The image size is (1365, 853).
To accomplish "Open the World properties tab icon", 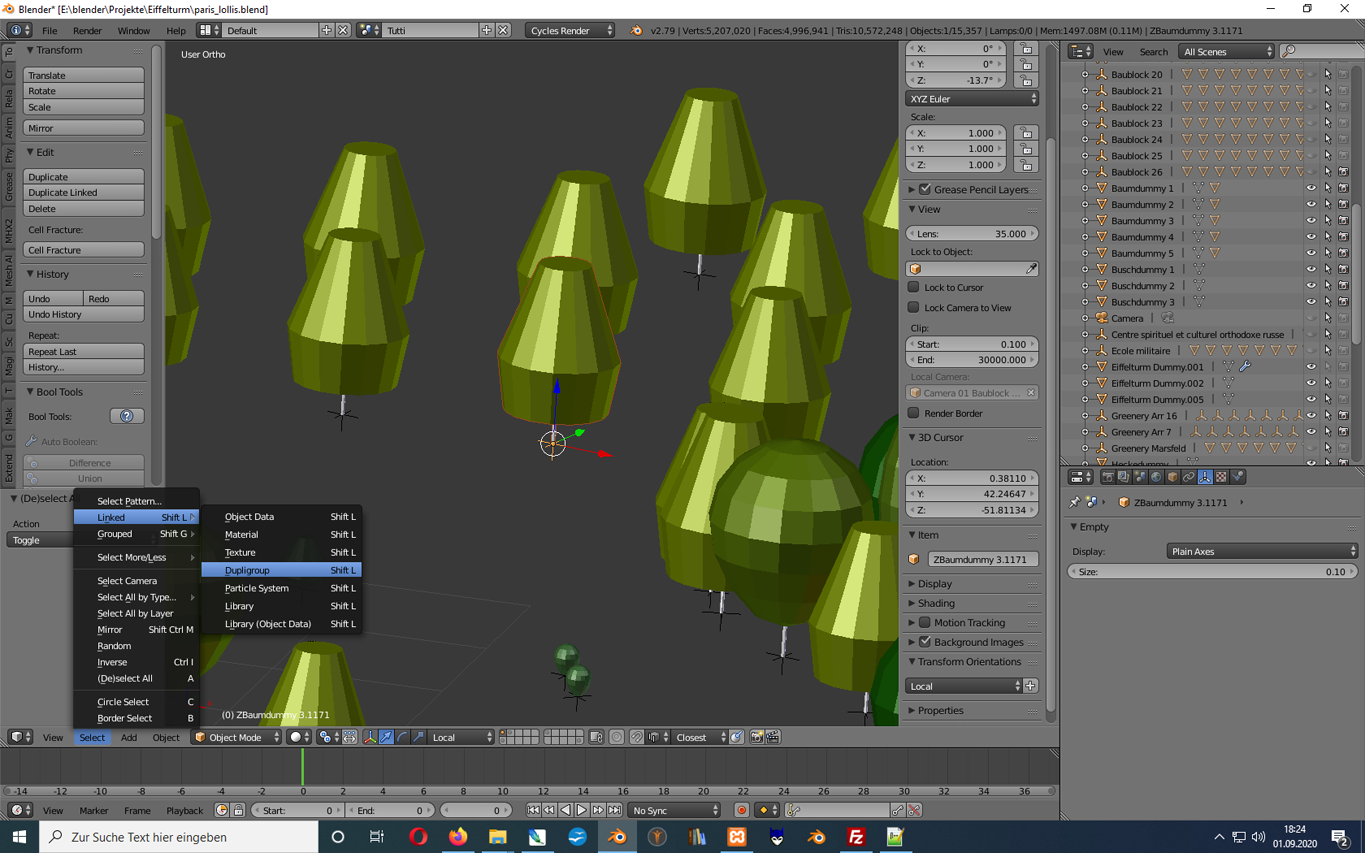I will click(1156, 477).
